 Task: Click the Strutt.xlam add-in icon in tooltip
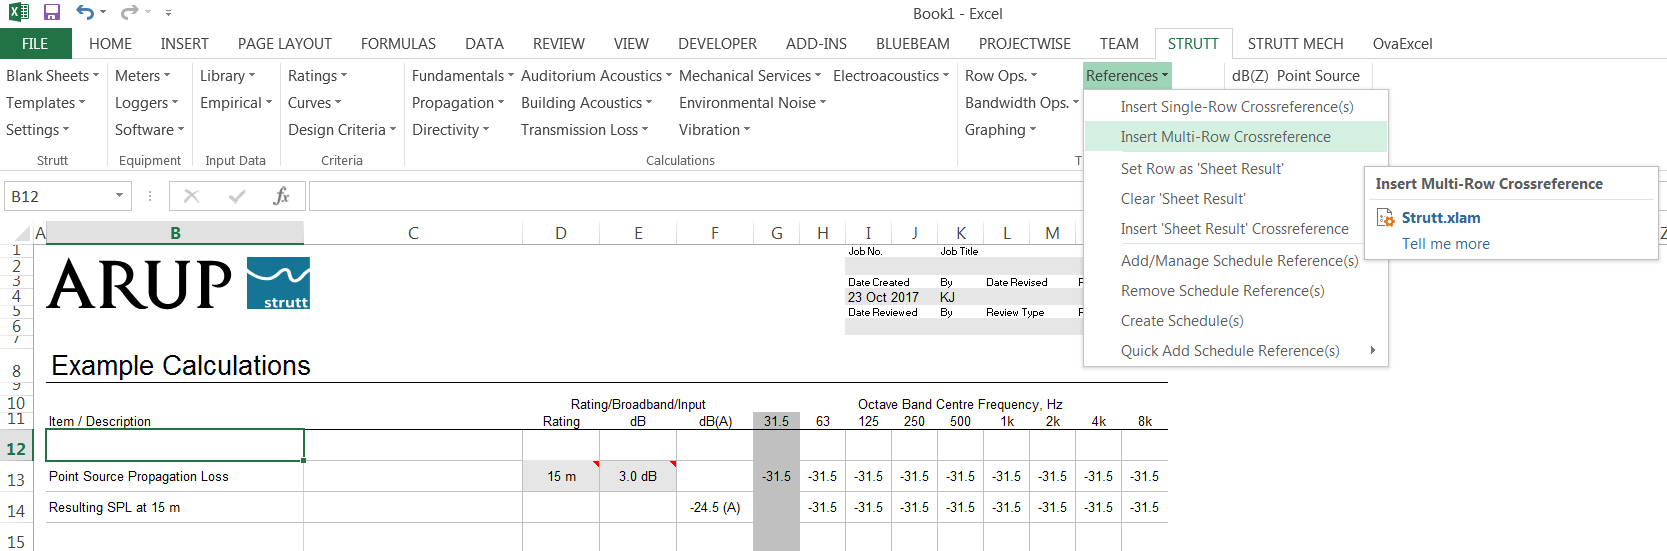(1386, 218)
